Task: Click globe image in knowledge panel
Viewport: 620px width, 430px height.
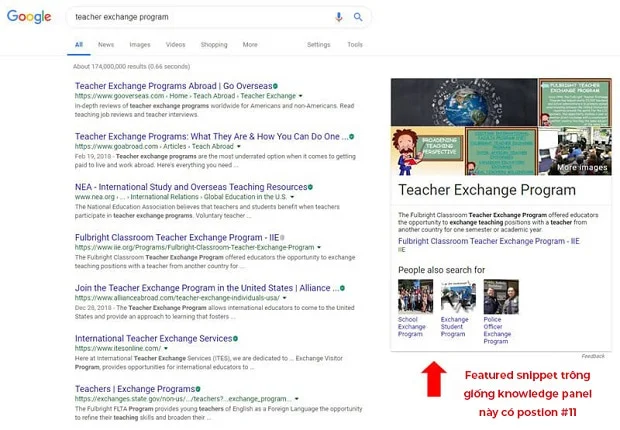Action: 464,102
